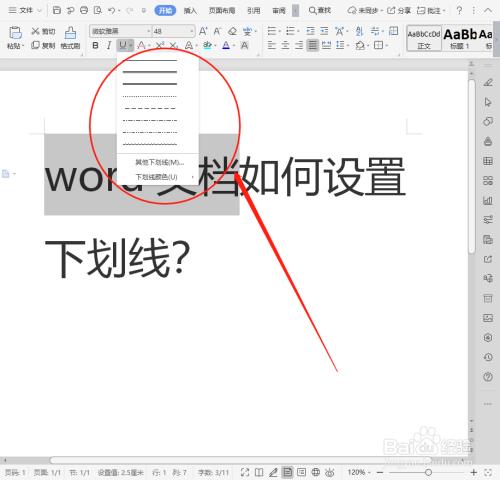
Task: Expand numbered list dropdown arrow
Action: (x=298, y=32)
